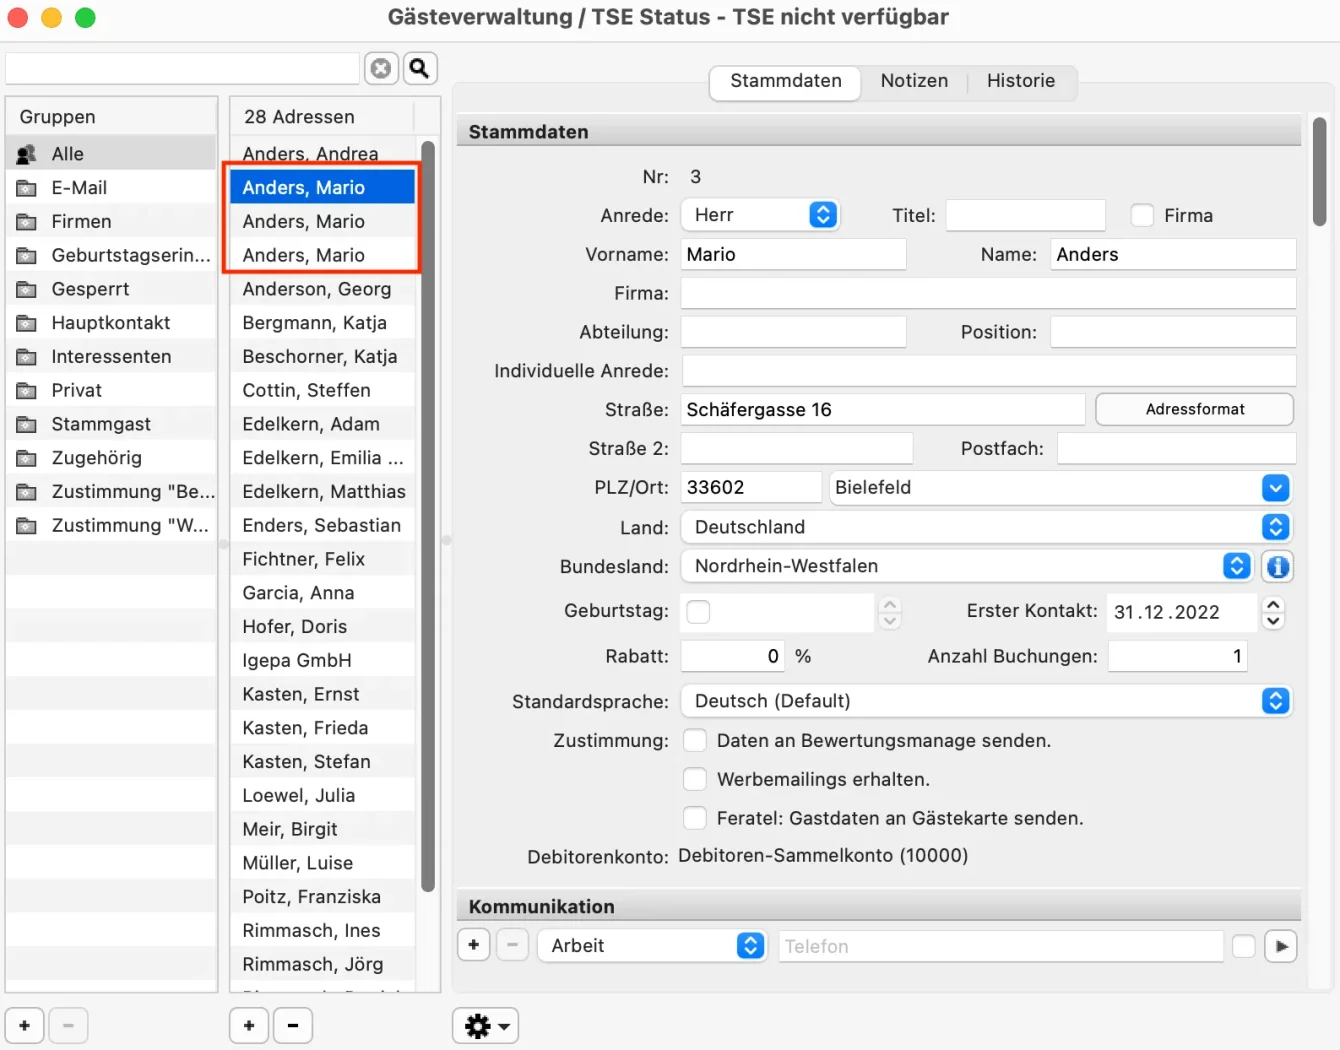The height and width of the screenshot is (1050, 1340).
Task: Click the Vorname field containing Mario
Action: click(794, 254)
